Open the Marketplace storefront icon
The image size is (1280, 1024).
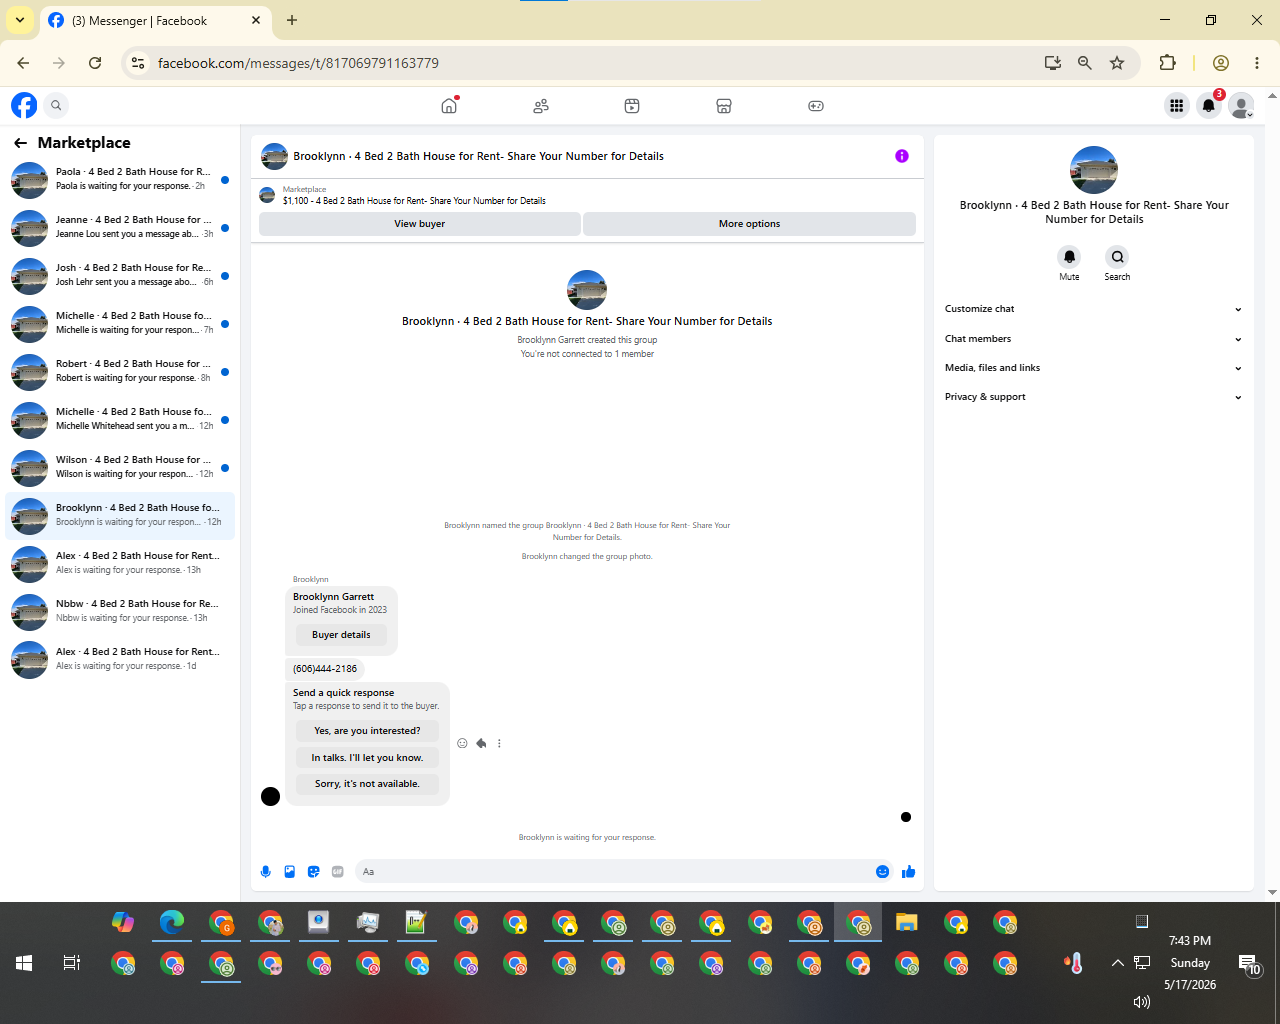click(724, 106)
